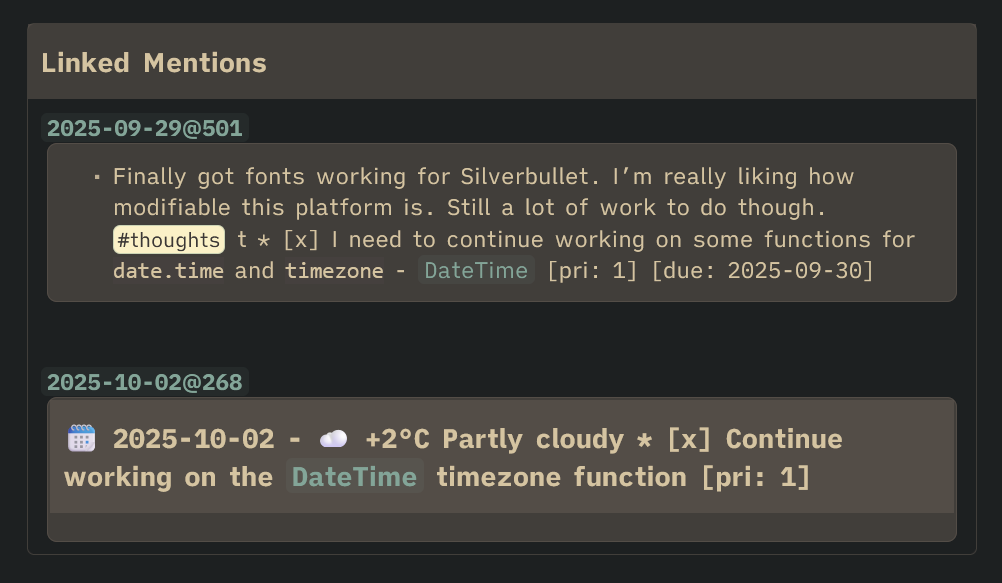Follow the DateTime link beside "timezone -"

pos(476,271)
